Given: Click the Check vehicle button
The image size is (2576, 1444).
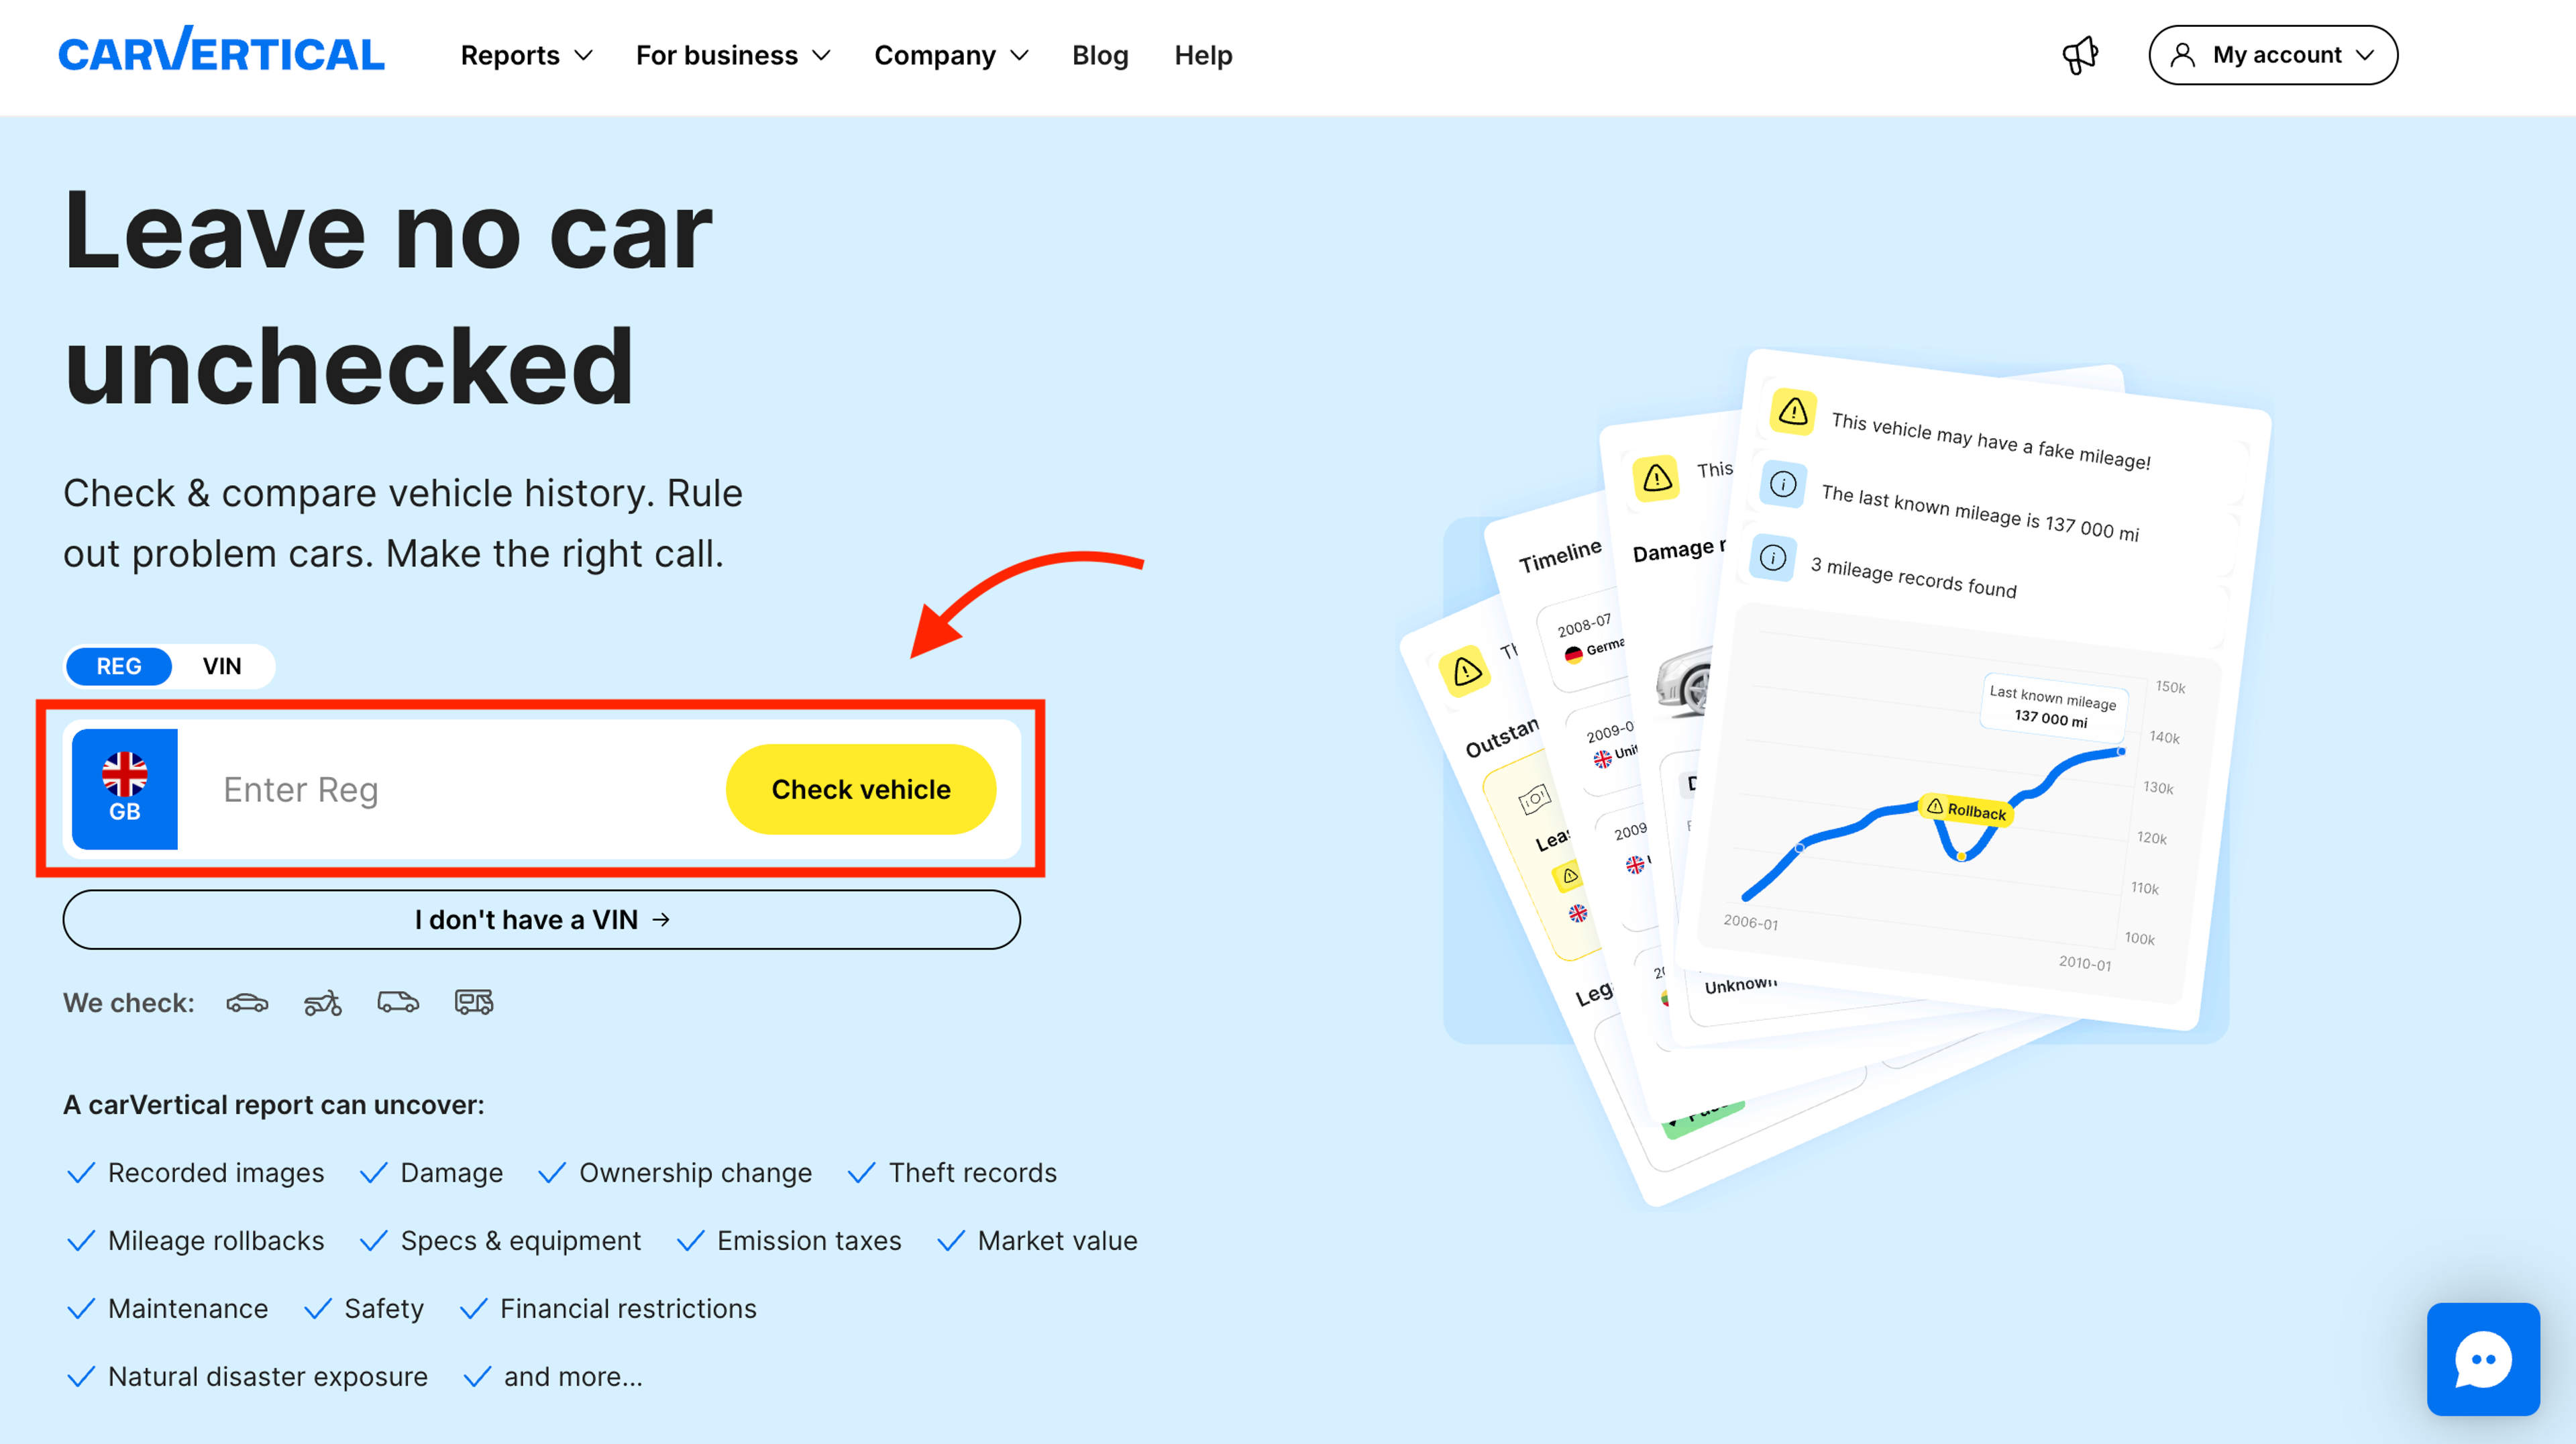Looking at the screenshot, I should tap(861, 789).
